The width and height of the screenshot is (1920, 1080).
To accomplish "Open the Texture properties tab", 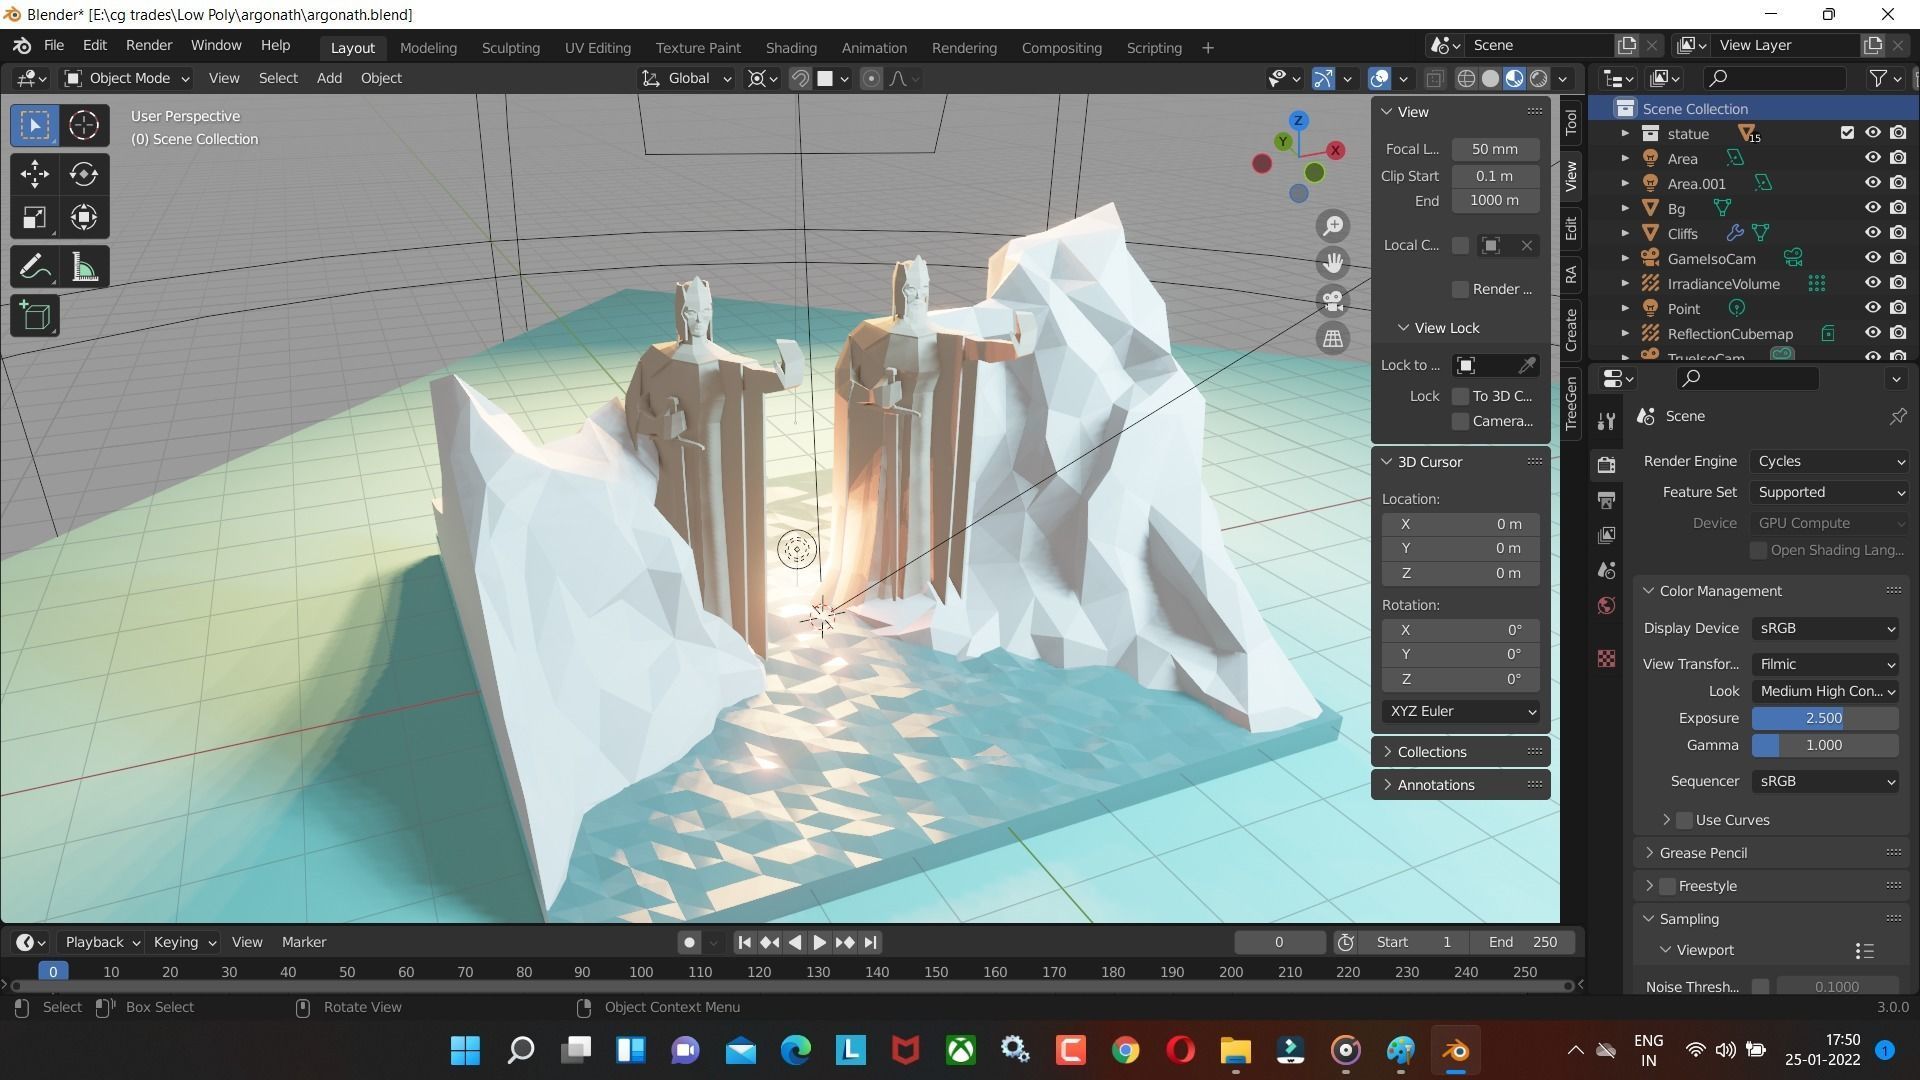I will (1606, 658).
